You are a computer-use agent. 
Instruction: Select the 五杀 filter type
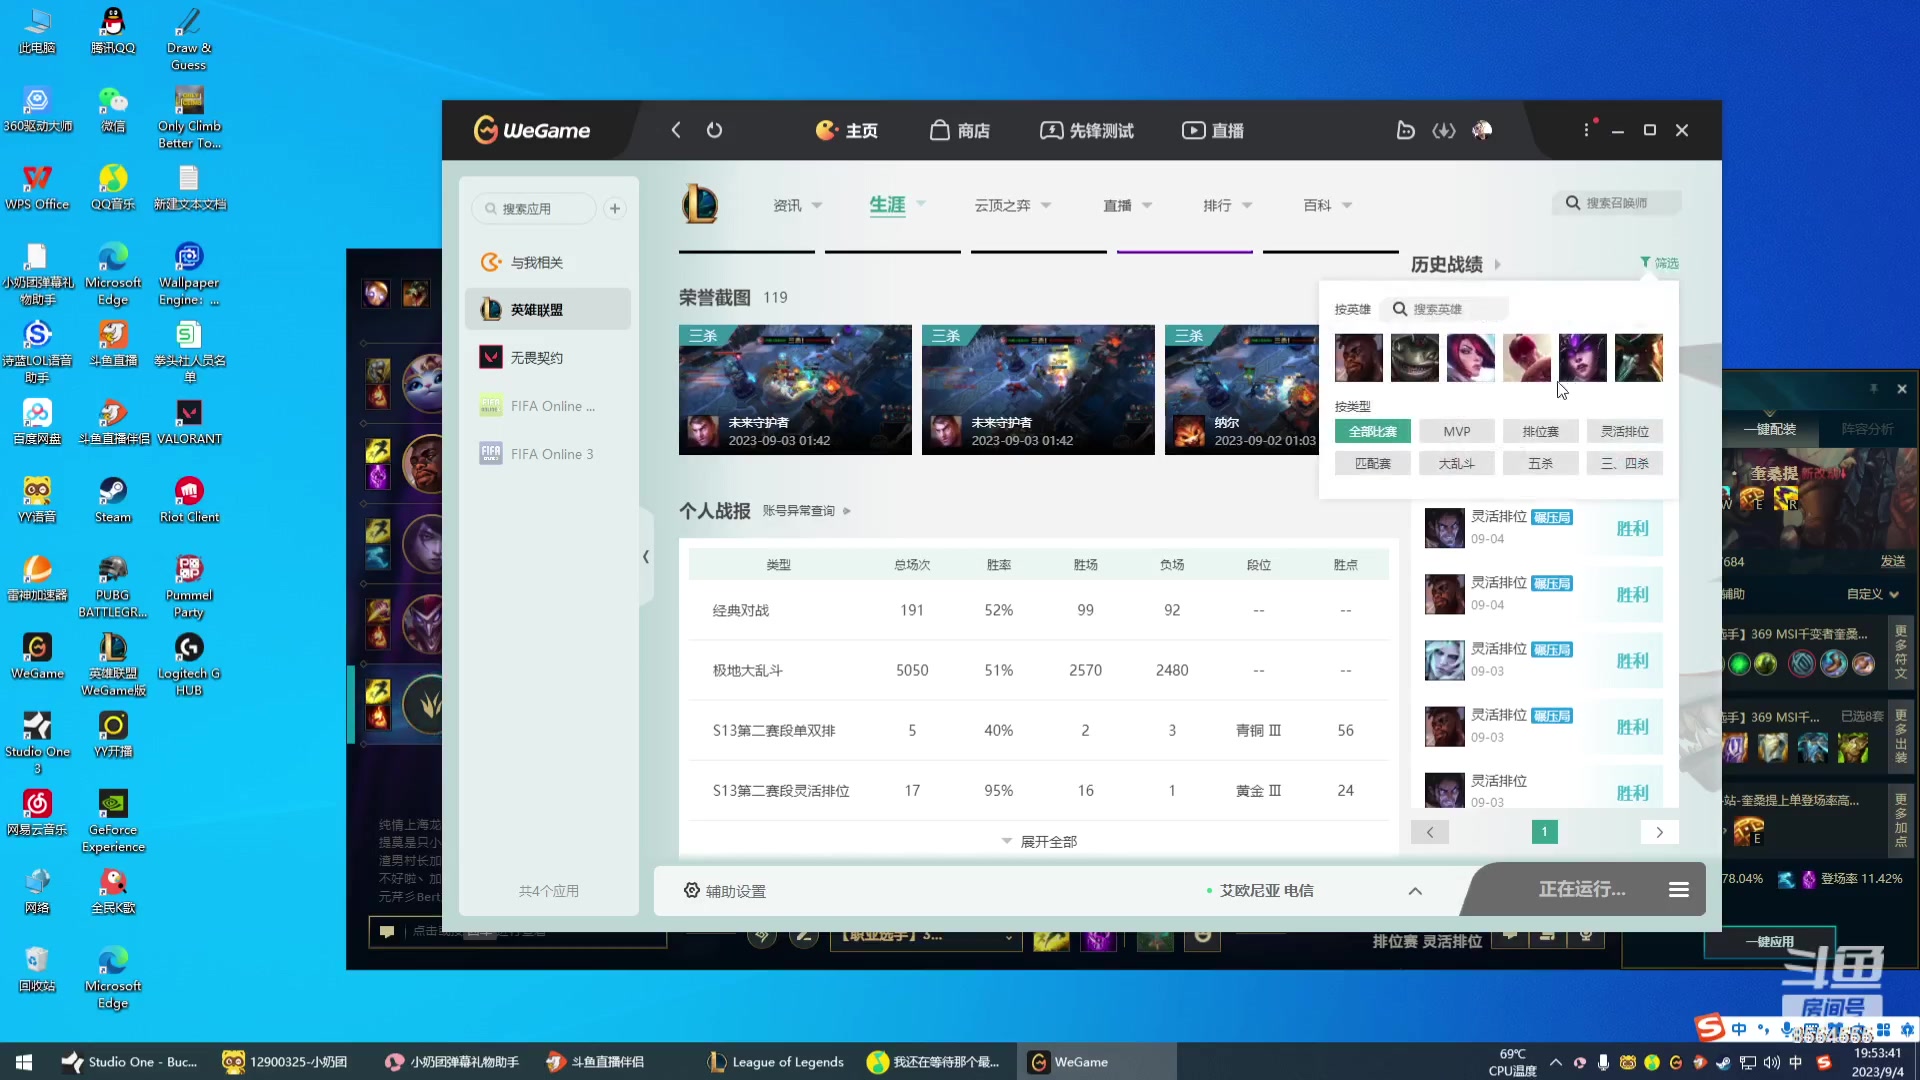[1541, 463]
